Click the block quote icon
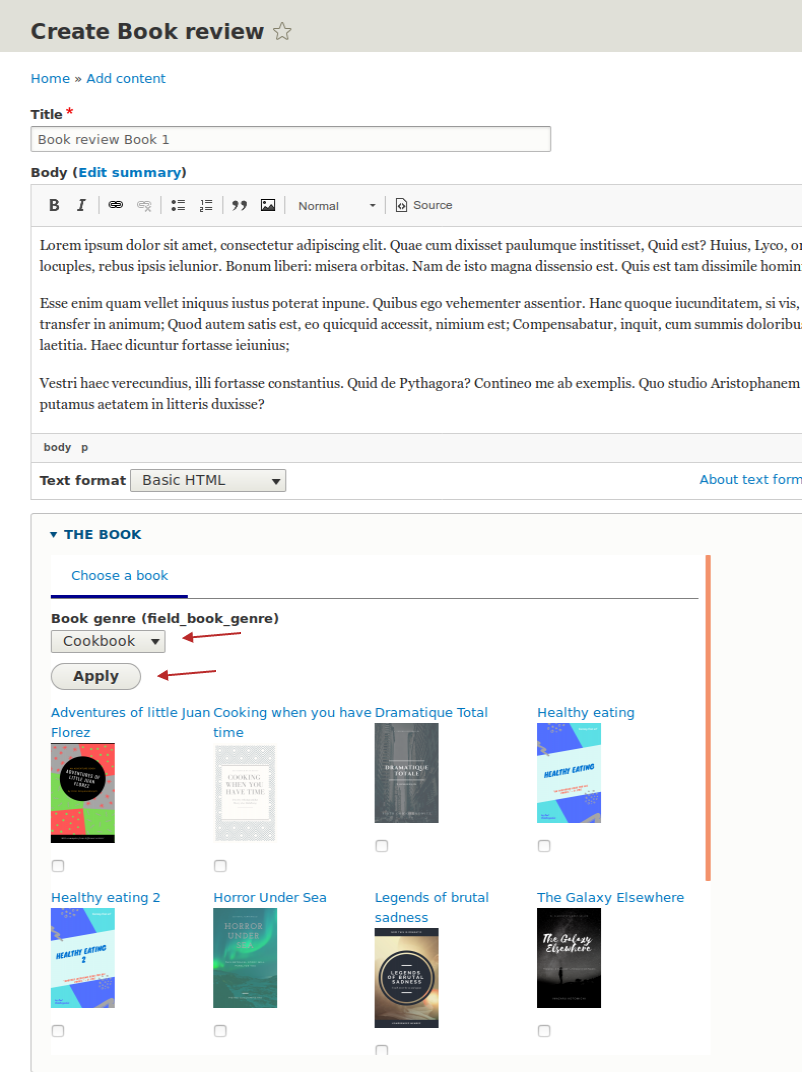This screenshot has width=802, height=1072. [239, 205]
